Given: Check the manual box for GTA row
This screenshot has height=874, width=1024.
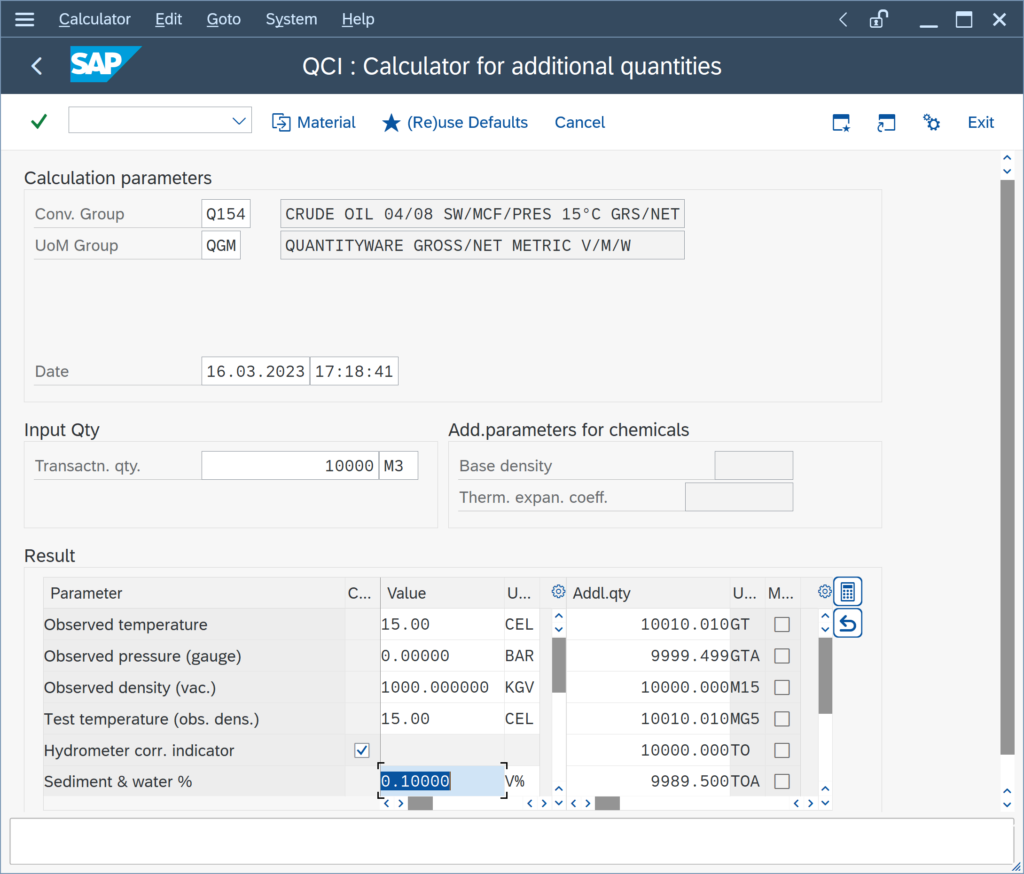Looking at the screenshot, I should click(x=782, y=656).
